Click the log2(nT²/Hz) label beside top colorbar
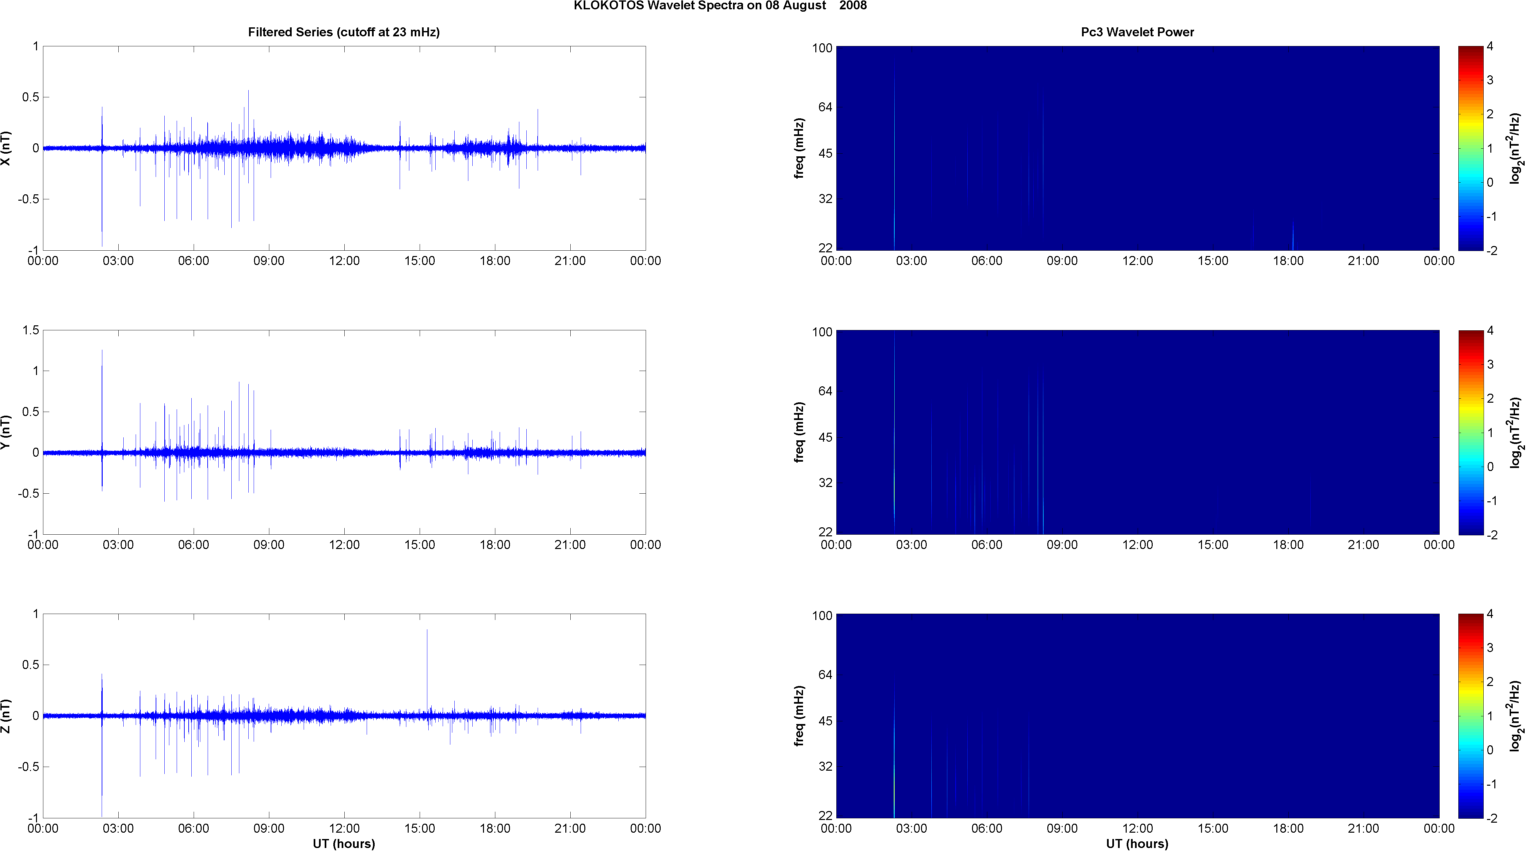The width and height of the screenshot is (1526, 851). click(1516, 148)
